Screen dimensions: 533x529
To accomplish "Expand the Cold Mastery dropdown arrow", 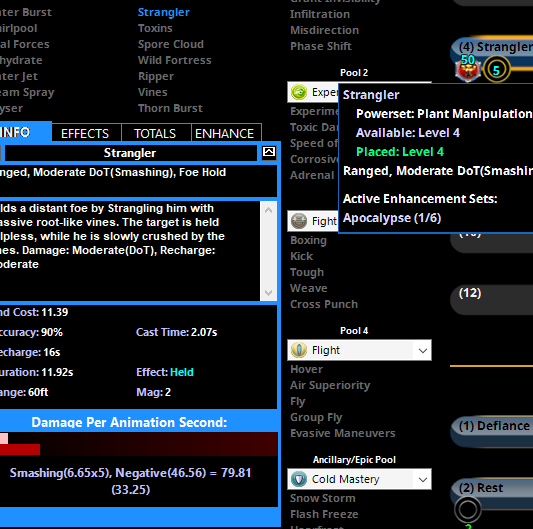I will [x=423, y=479].
